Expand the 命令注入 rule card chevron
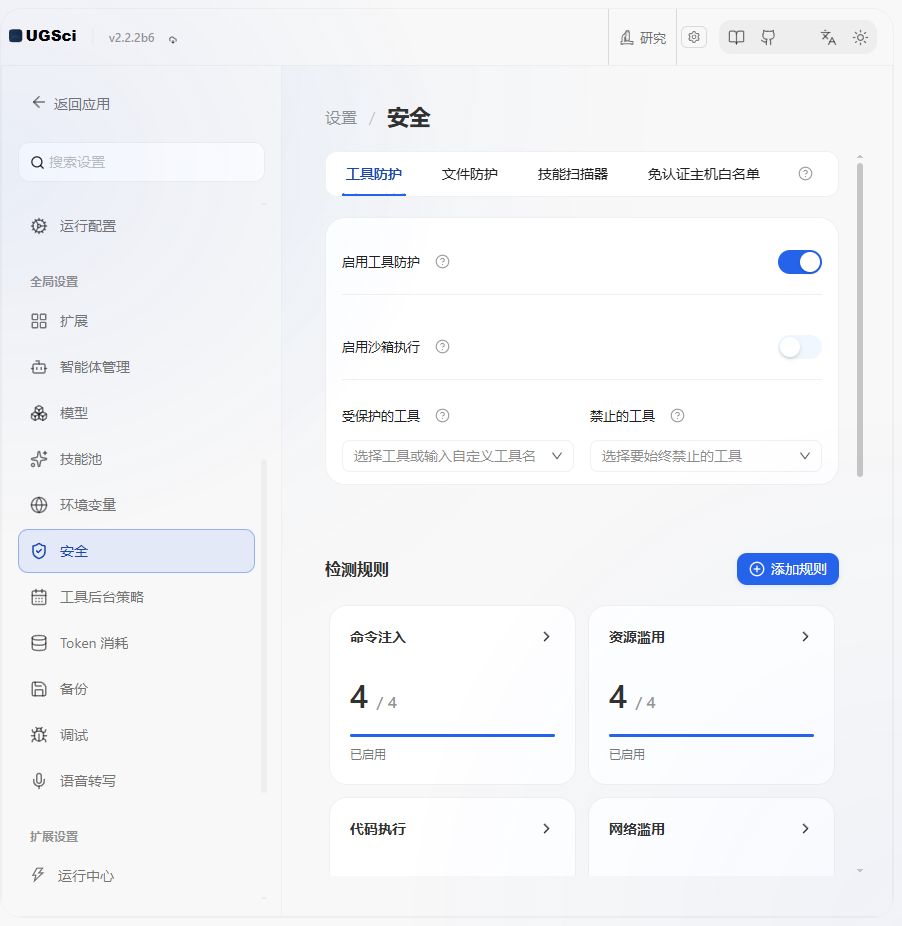Viewport: 902px width, 926px height. (x=546, y=637)
